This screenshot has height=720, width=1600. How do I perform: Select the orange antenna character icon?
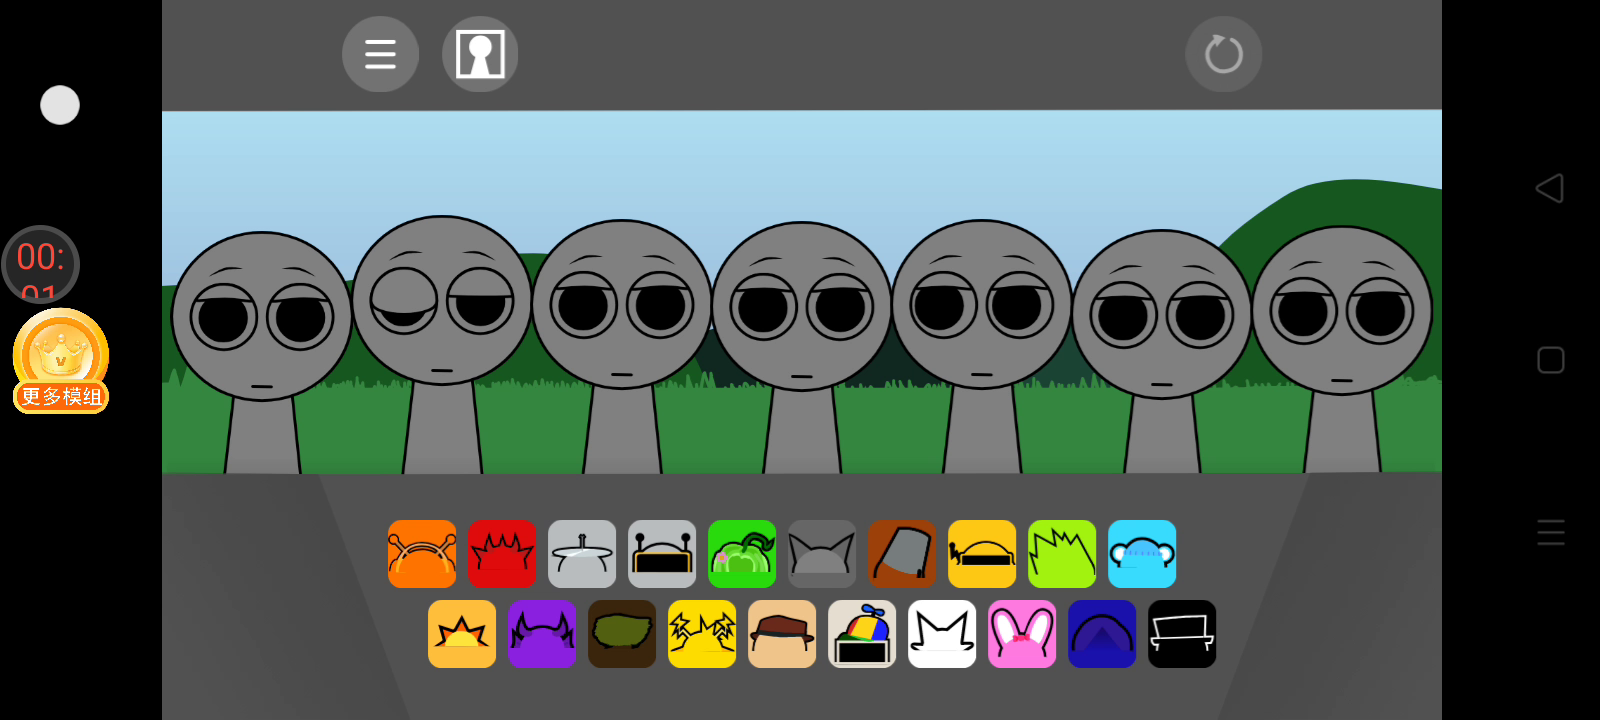click(x=422, y=554)
